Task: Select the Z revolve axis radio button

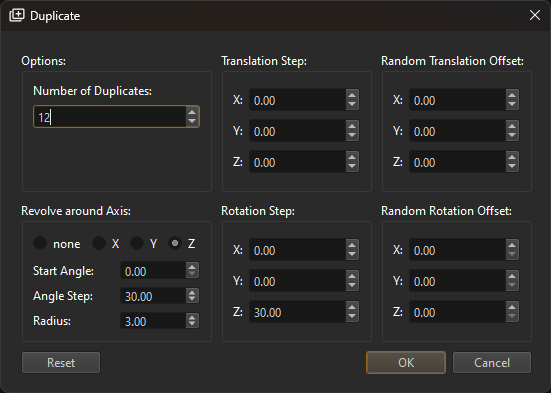Action: [175, 243]
